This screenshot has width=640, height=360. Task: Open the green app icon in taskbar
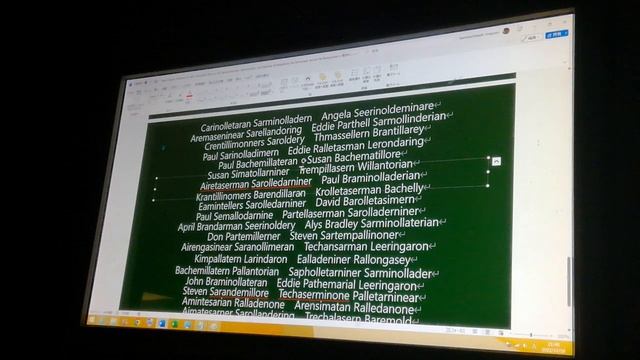coord(175,324)
